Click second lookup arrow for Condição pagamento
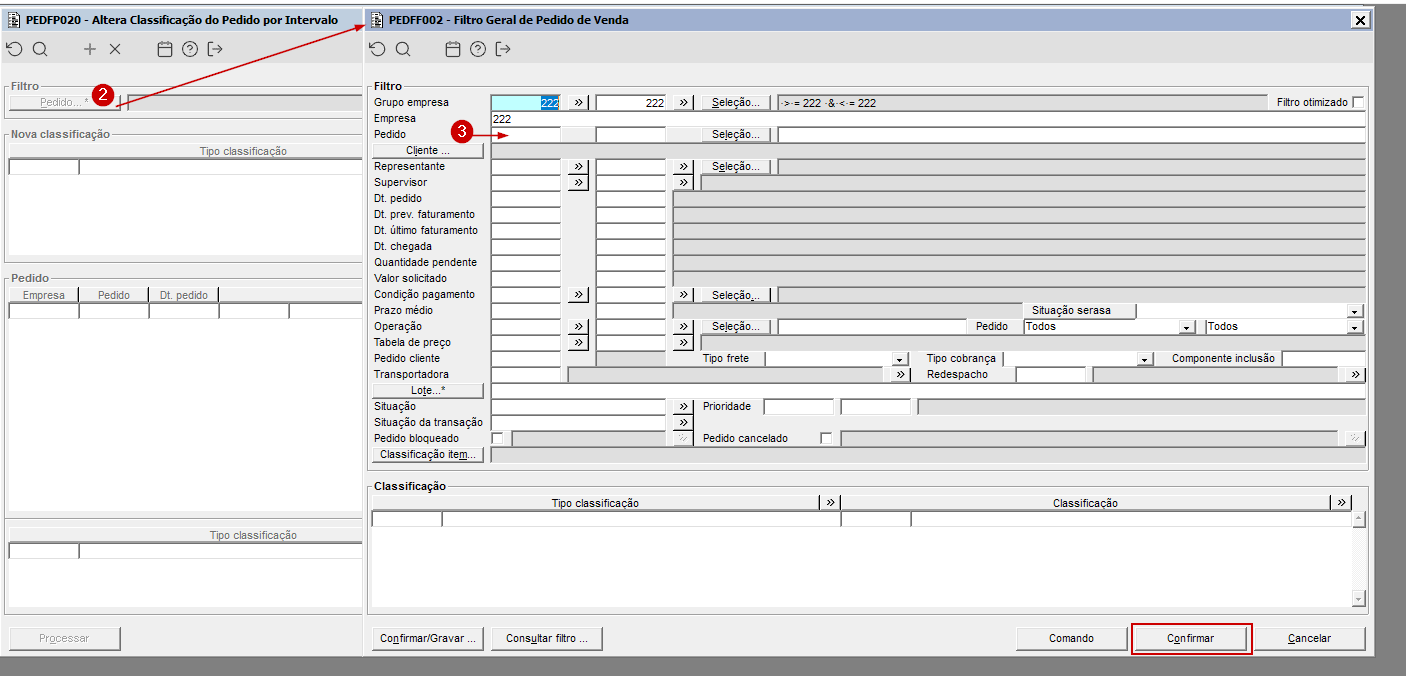 pos(683,294)
